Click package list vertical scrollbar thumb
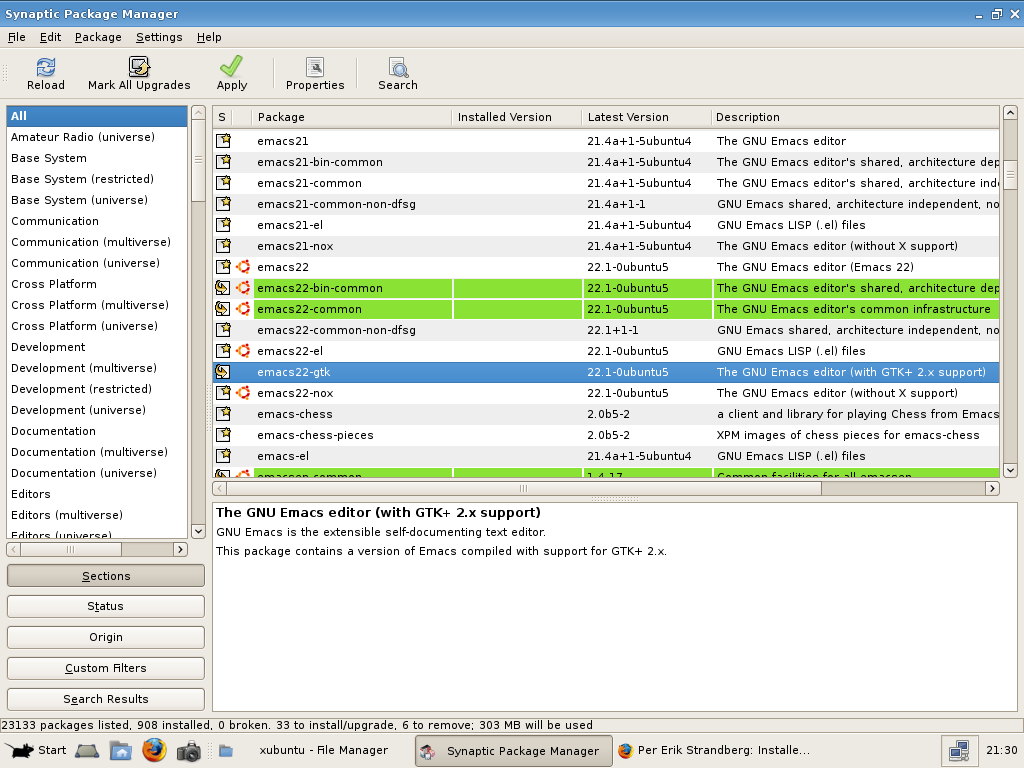Screen dimensions: 1024x768 (1010, 175)
